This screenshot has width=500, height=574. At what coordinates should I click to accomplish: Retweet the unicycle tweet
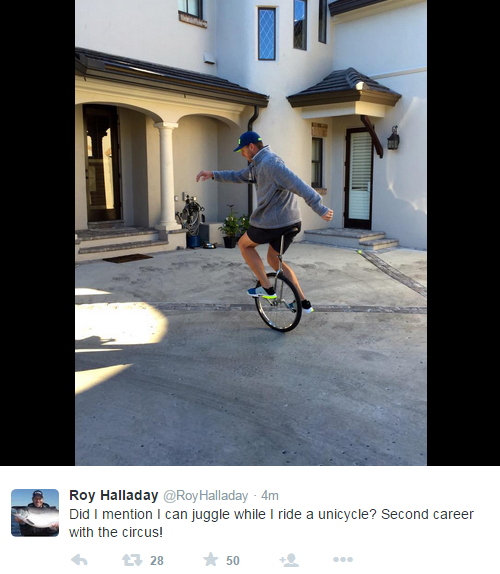[x=132, y=560]
